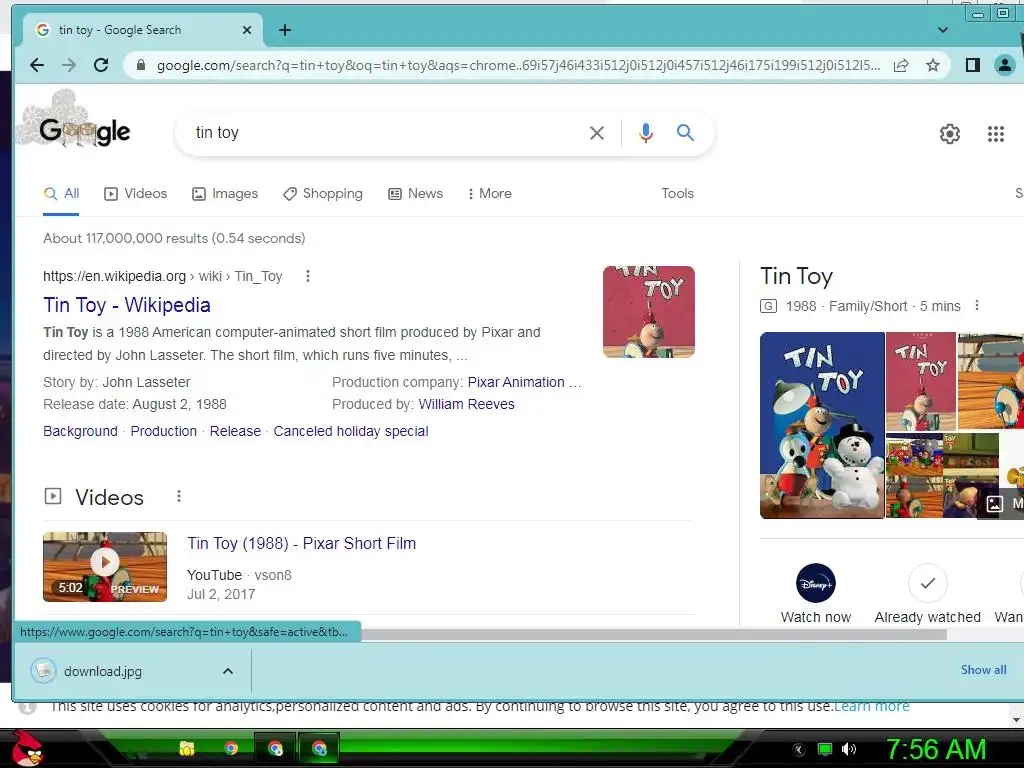Click the Tin Toy knowledge panel title
The image size is (1024, 768).
pos(796,276)
